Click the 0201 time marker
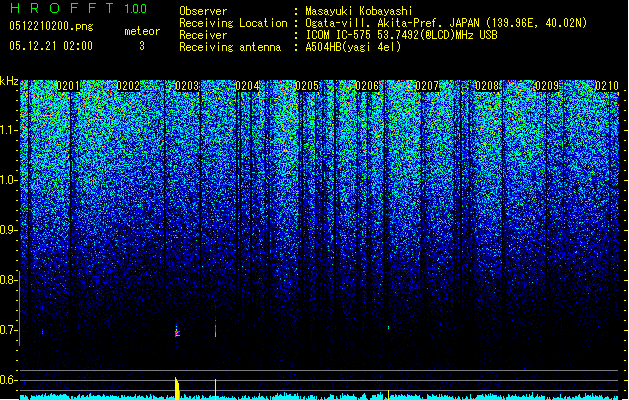 tap(68, 86)
